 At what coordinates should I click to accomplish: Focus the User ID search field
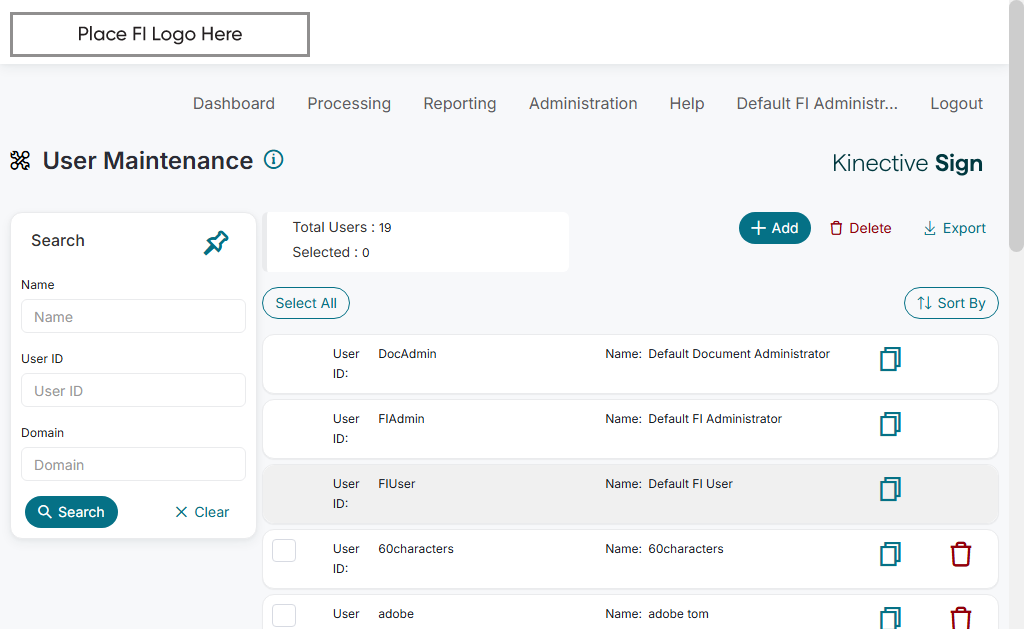tap(133, 391)
